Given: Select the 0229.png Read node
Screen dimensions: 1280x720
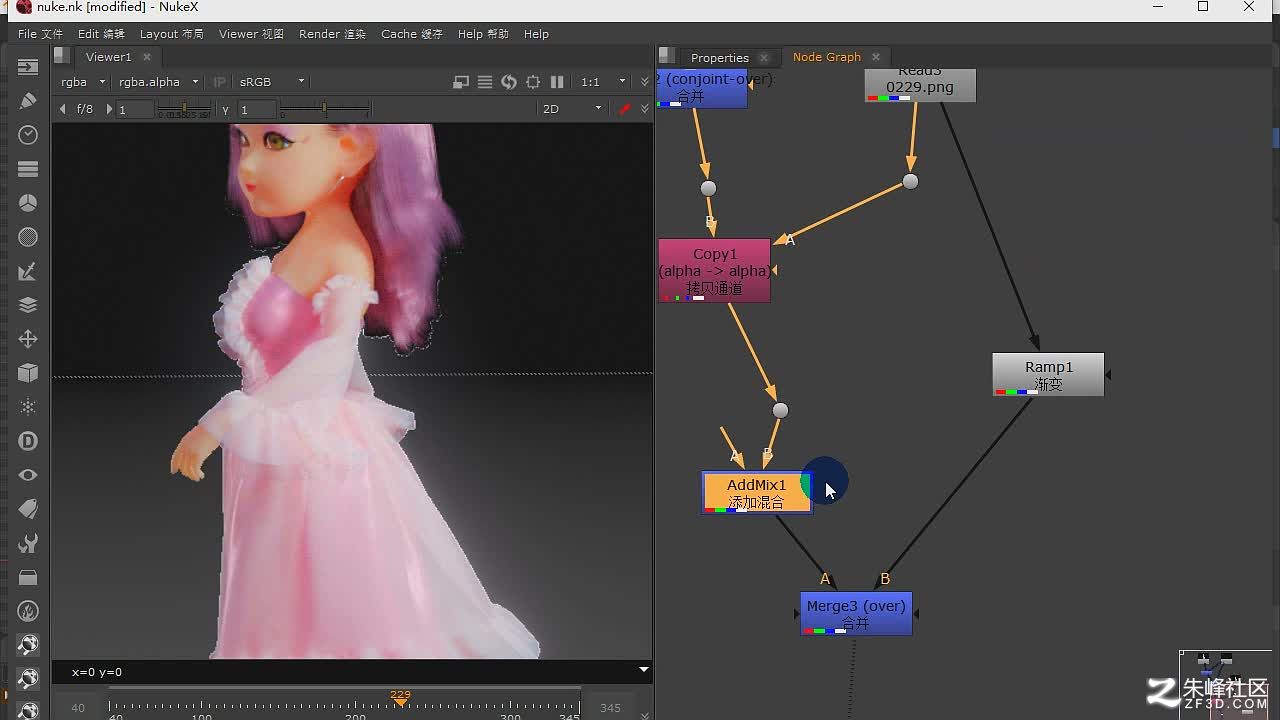Looking at the screenshot, I should click(920, 85).
